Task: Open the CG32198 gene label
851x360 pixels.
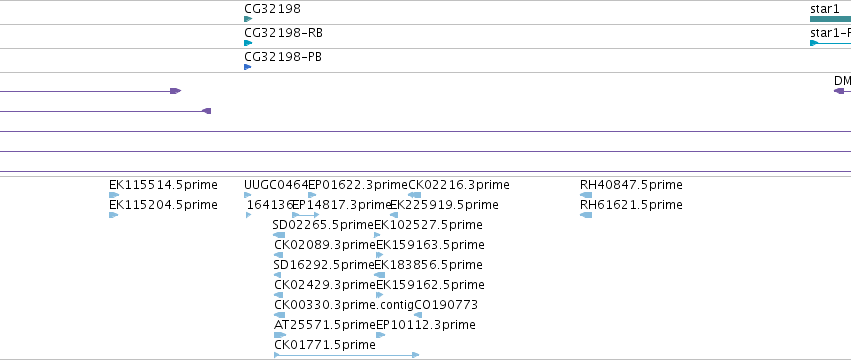Action: click(272, 9)
